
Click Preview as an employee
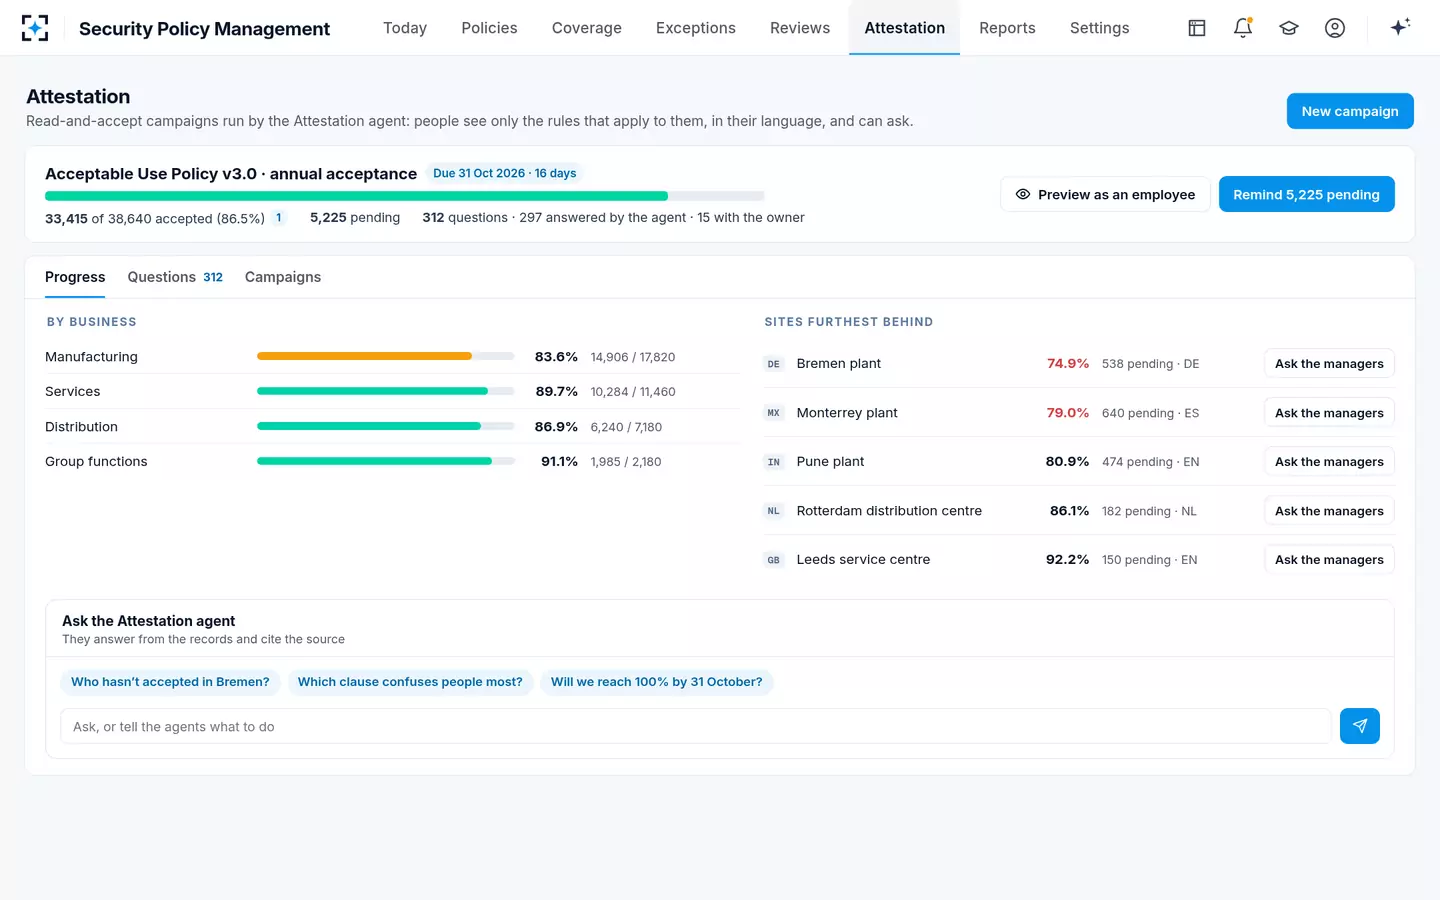(x=1105, y=194)
